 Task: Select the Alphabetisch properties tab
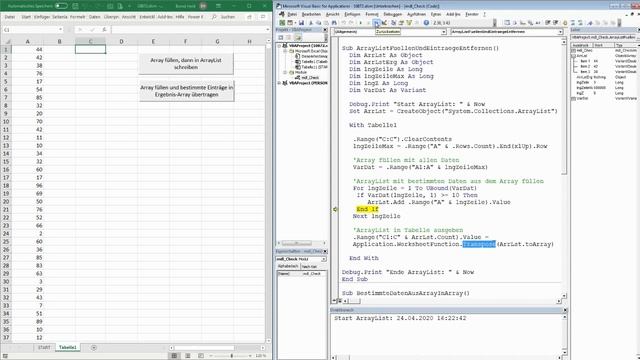pos(288,266)
